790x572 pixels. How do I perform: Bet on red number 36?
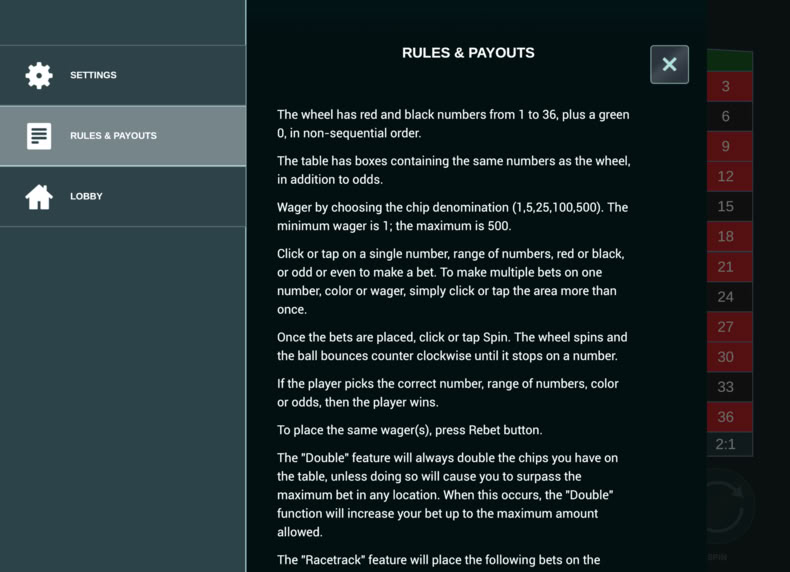pyautogui.click(x=730, y=417)
